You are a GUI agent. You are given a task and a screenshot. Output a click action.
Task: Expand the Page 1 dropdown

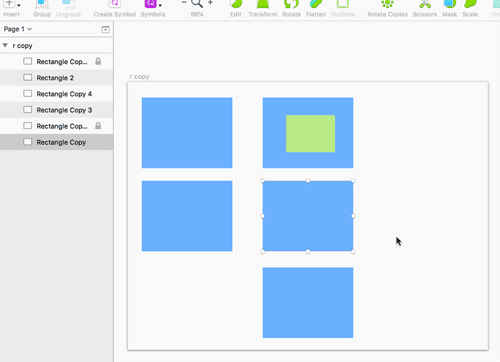pyautogui.click(x=17, y=29)
